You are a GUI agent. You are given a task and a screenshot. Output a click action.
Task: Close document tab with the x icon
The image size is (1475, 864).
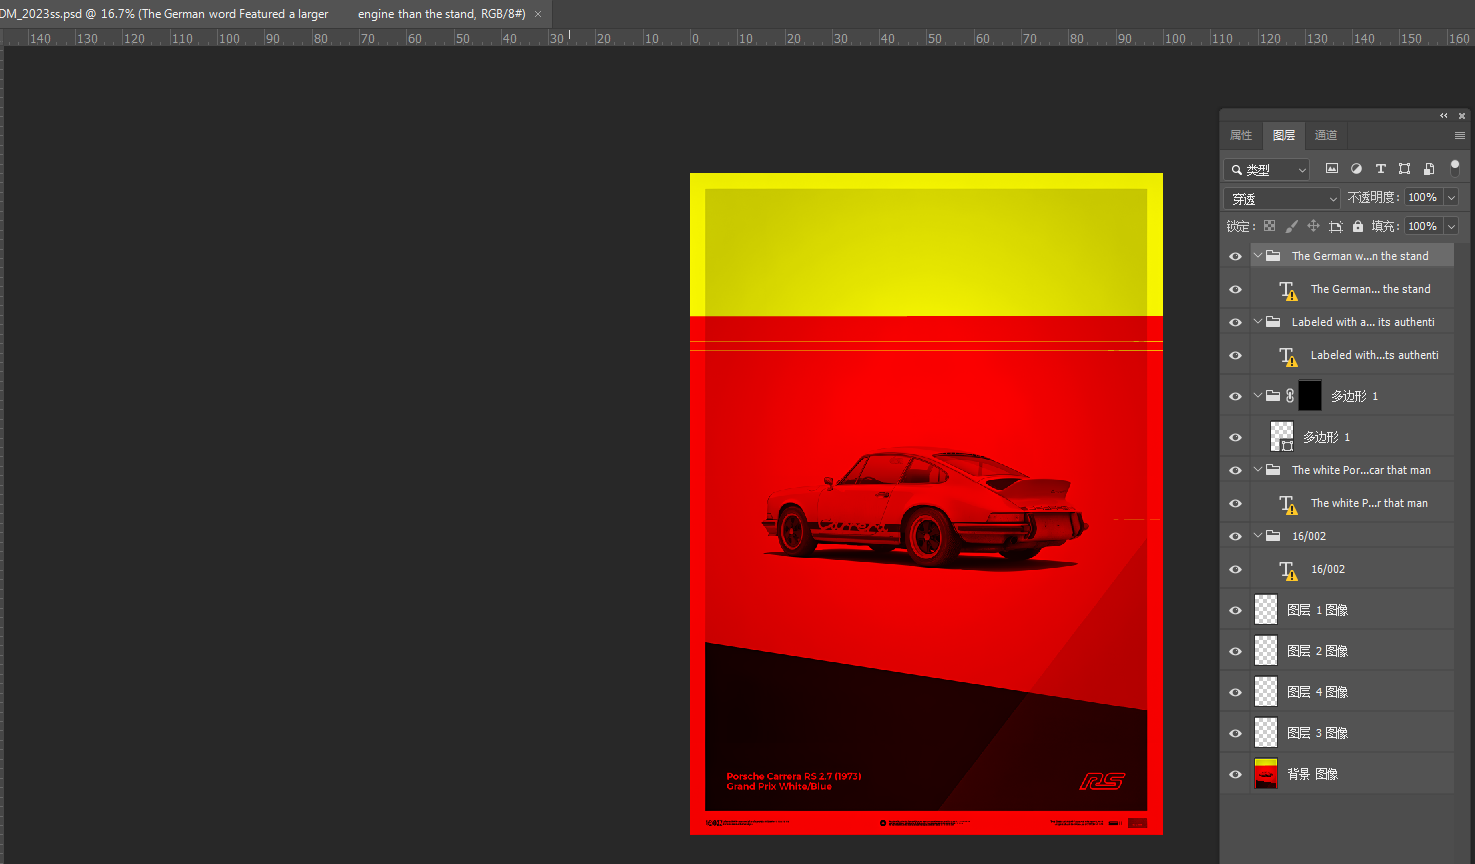tap(538, 14)
